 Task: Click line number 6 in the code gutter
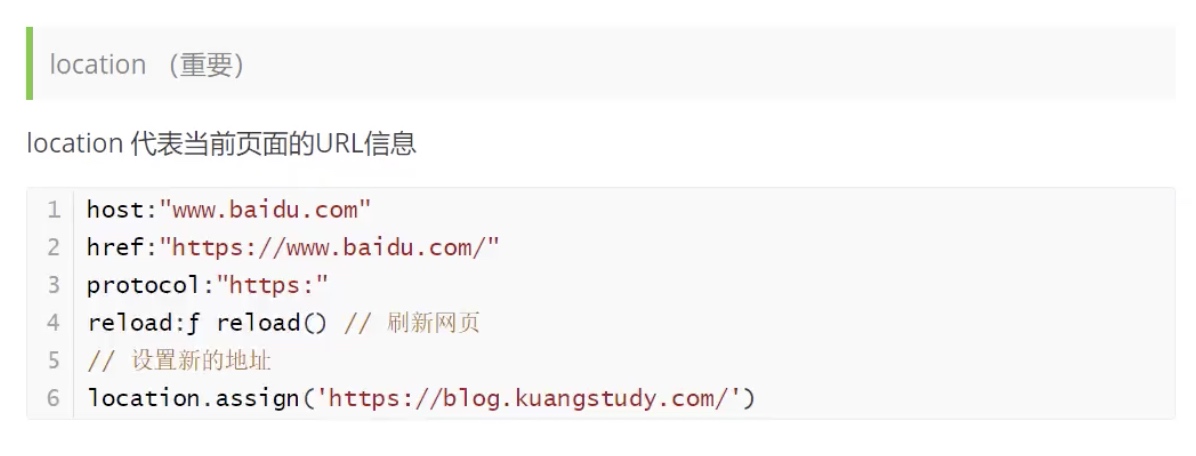pyautogui.click(x=53, y=398)
